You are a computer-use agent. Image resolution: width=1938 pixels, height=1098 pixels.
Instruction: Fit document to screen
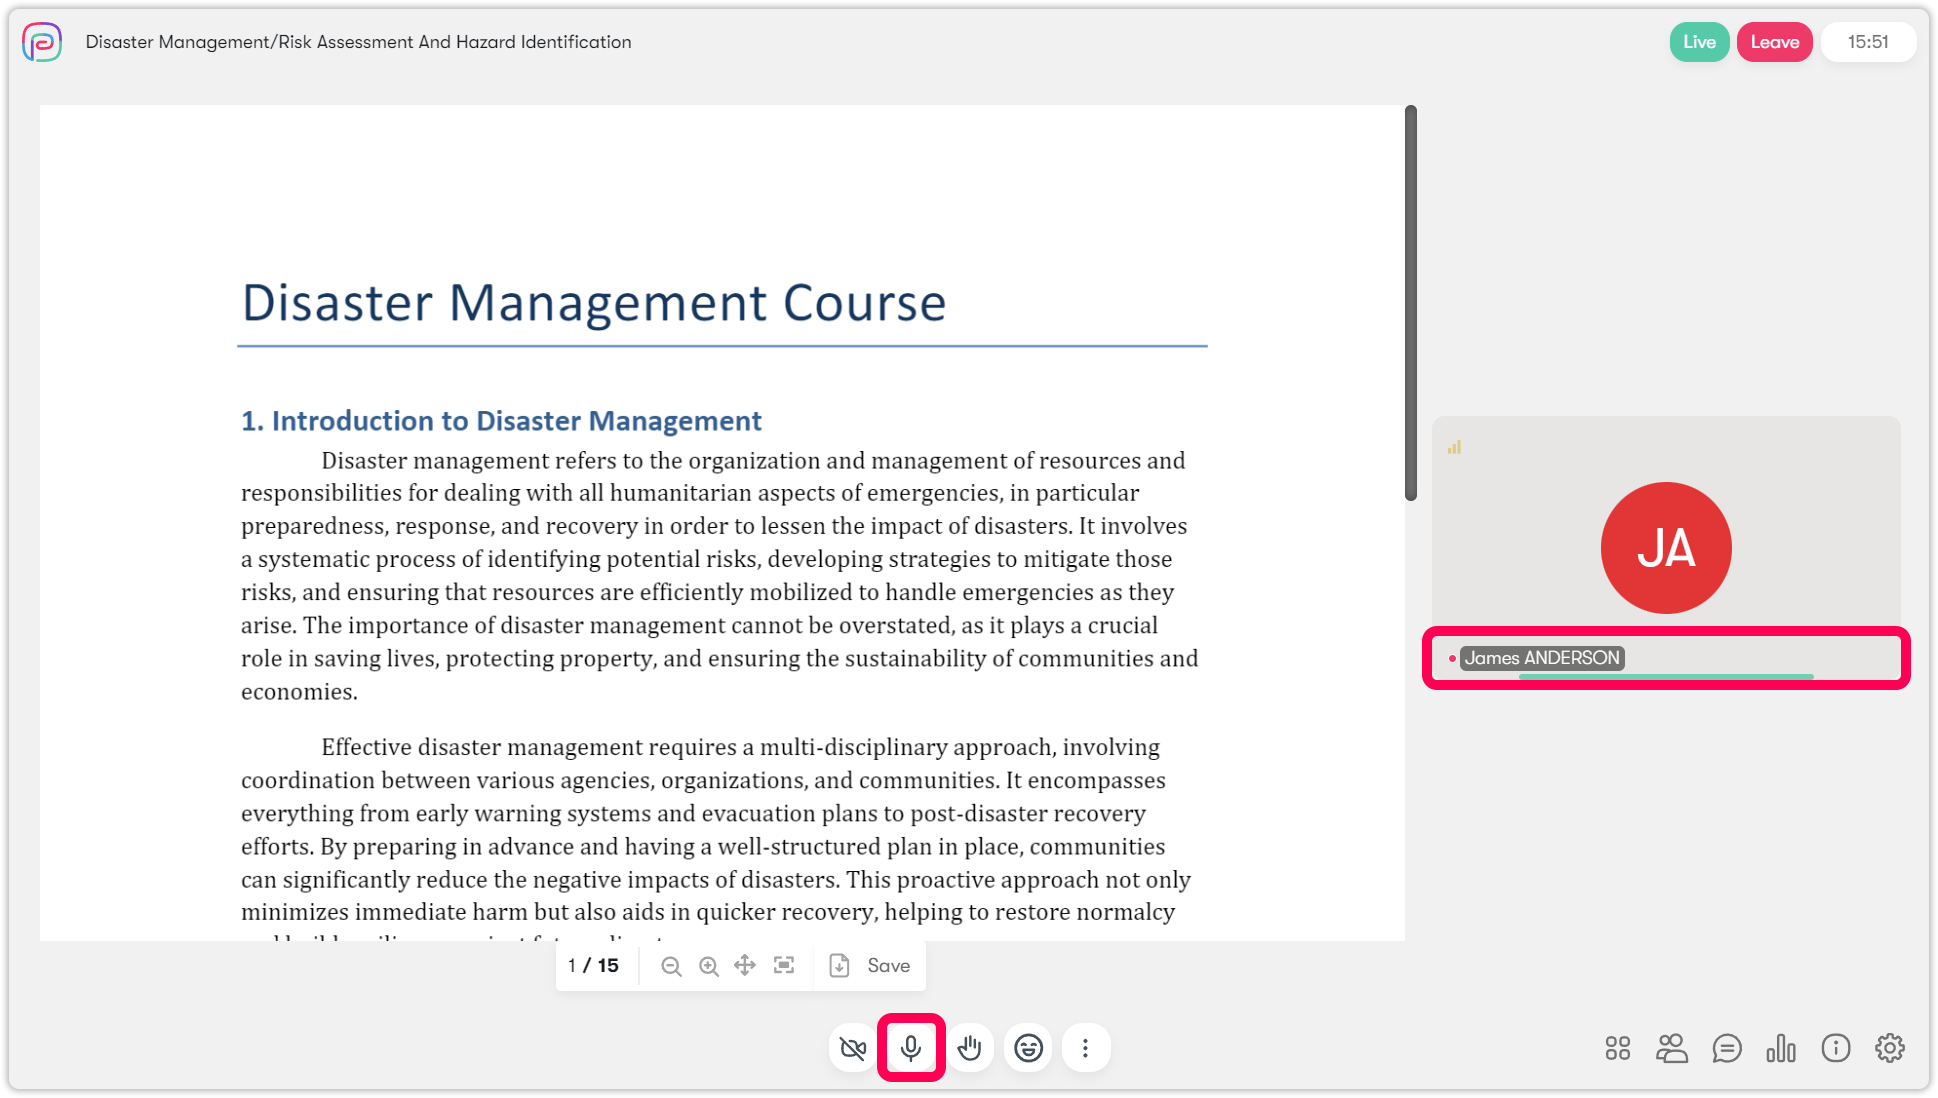point(784,966)
